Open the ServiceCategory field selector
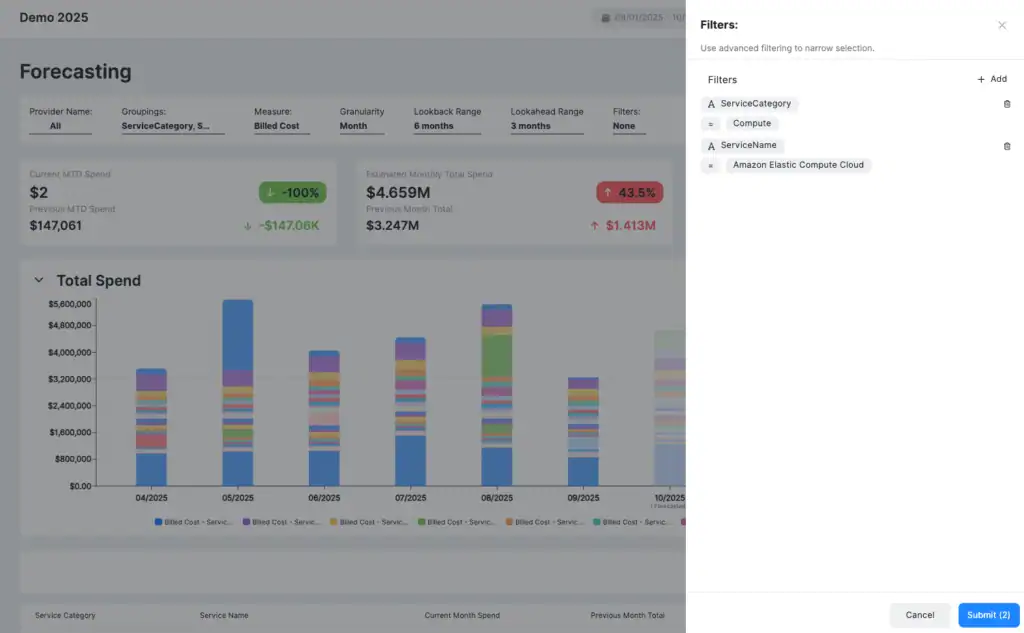The image size is (1024, 633). [x=755, y=104]
